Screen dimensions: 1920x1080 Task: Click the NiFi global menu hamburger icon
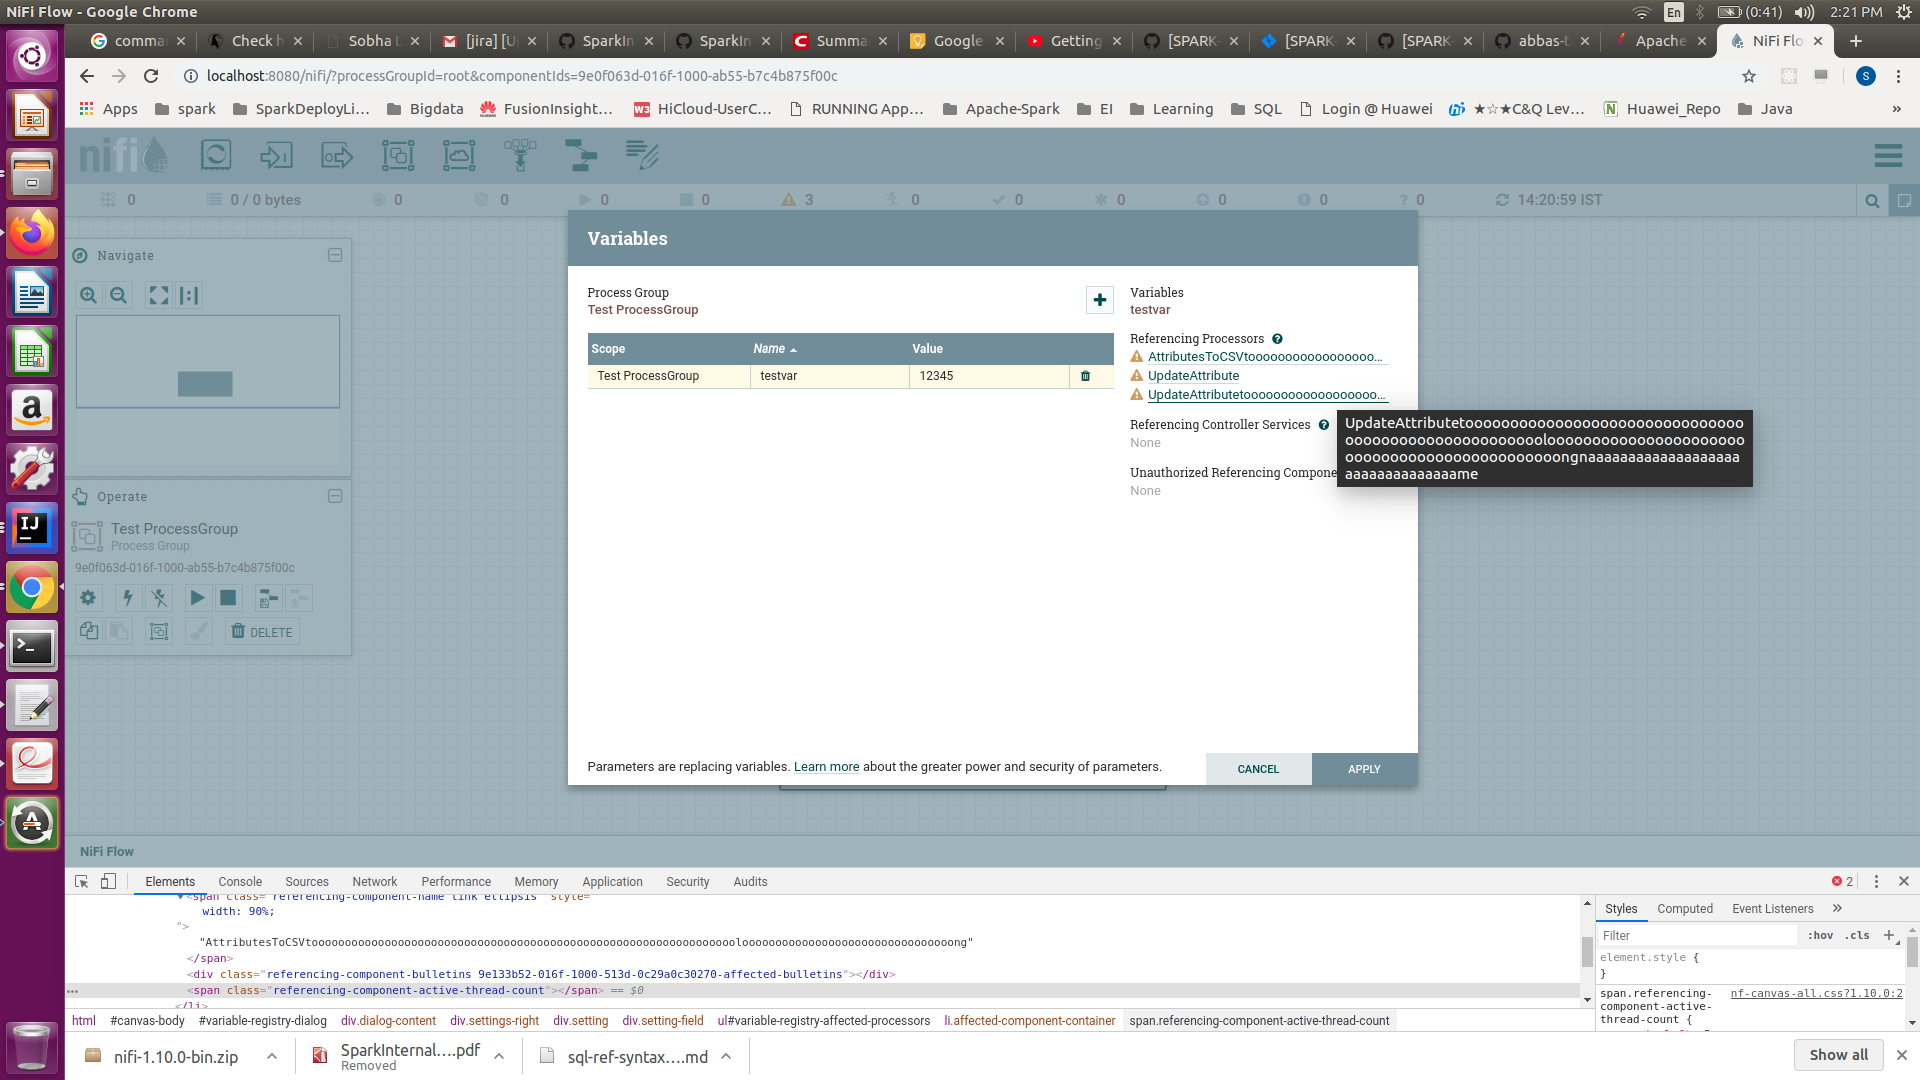point(1888,156)
